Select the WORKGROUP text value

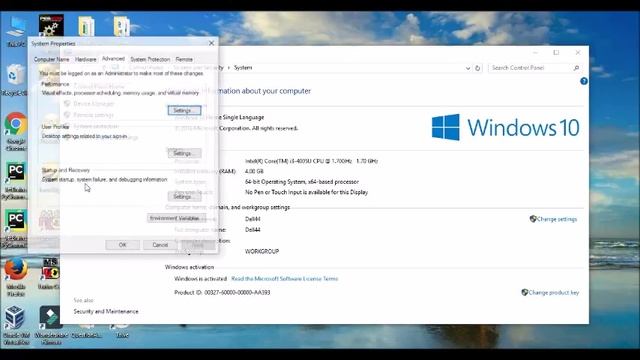[262, 251]
